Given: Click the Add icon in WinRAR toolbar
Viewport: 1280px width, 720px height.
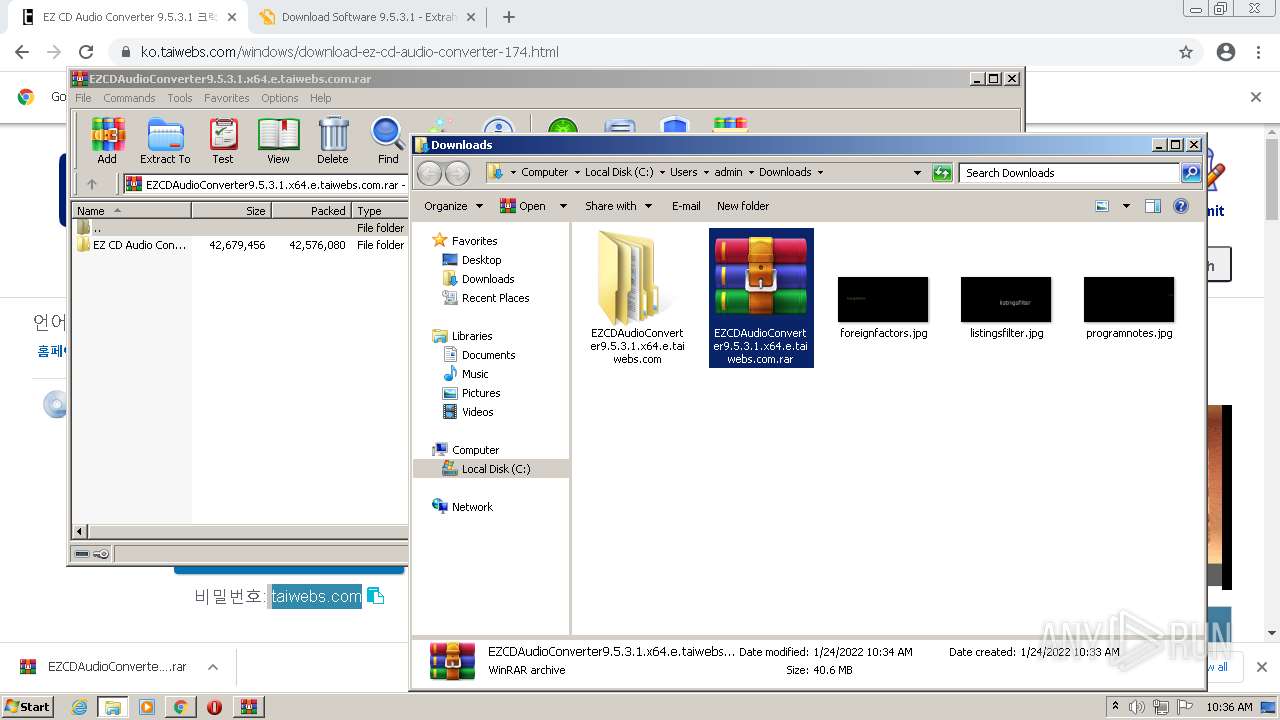Looking at the screenshot, I should pos(107,140).
